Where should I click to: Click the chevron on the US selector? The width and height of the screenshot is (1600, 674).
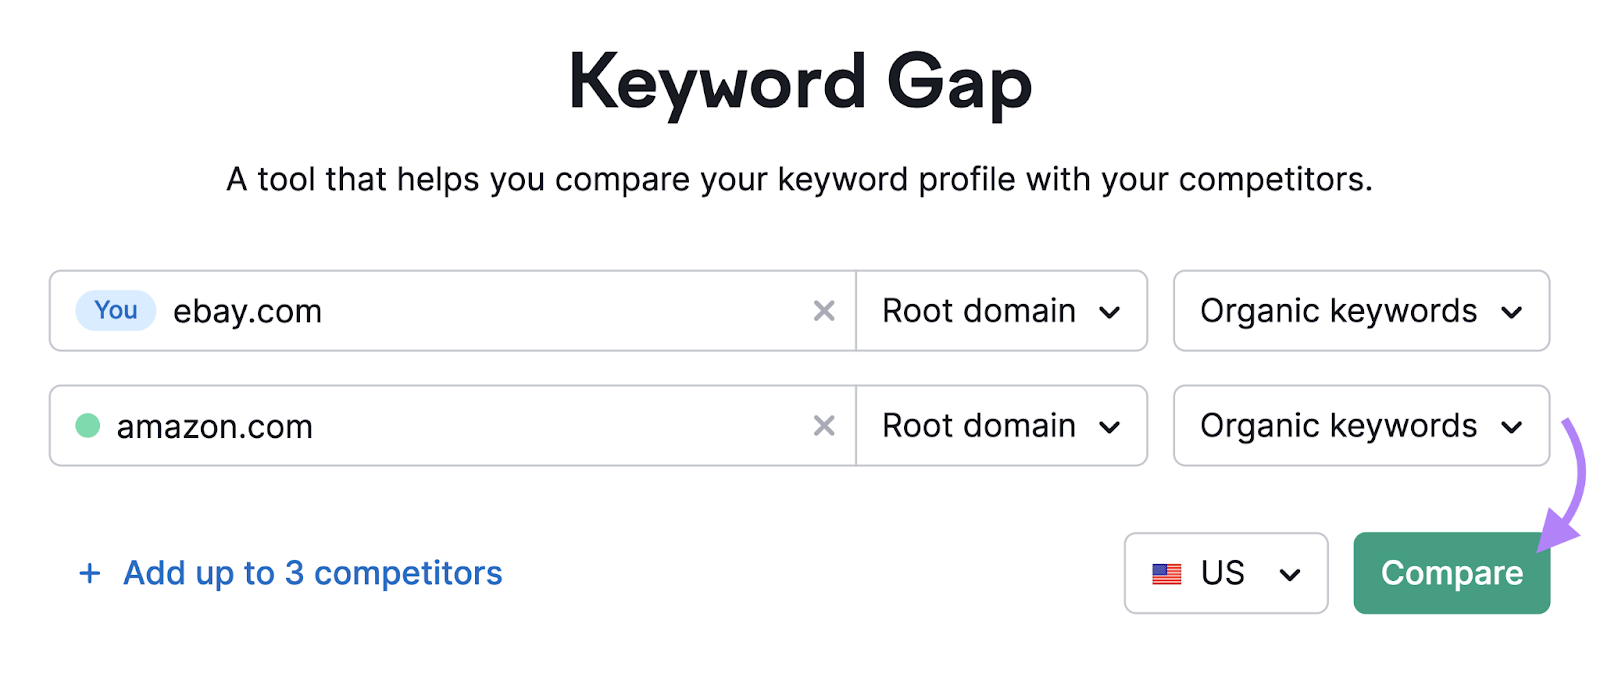pos(1290,573)
